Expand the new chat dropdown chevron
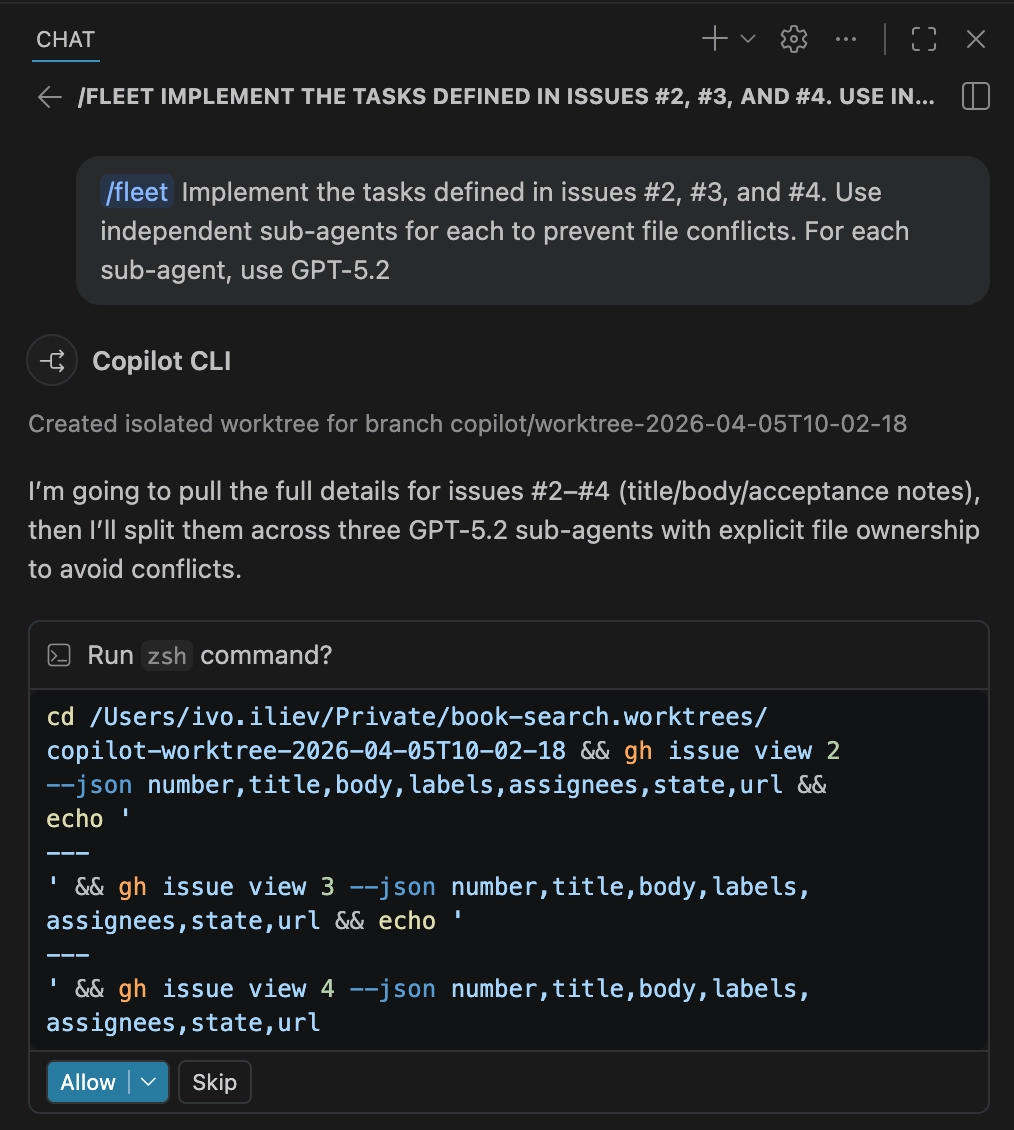The height and width of the screenshot is (1130, 1014). point(748,39)
